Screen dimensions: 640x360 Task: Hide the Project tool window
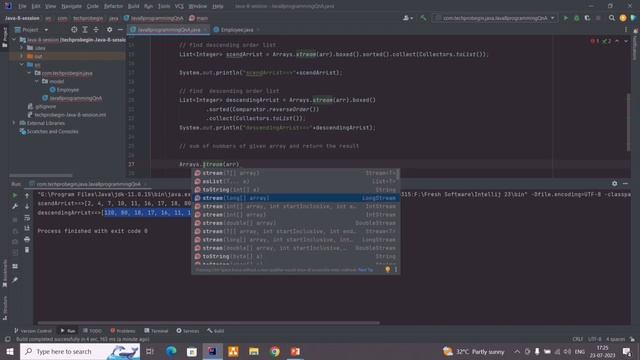click(x=120, y=30)
